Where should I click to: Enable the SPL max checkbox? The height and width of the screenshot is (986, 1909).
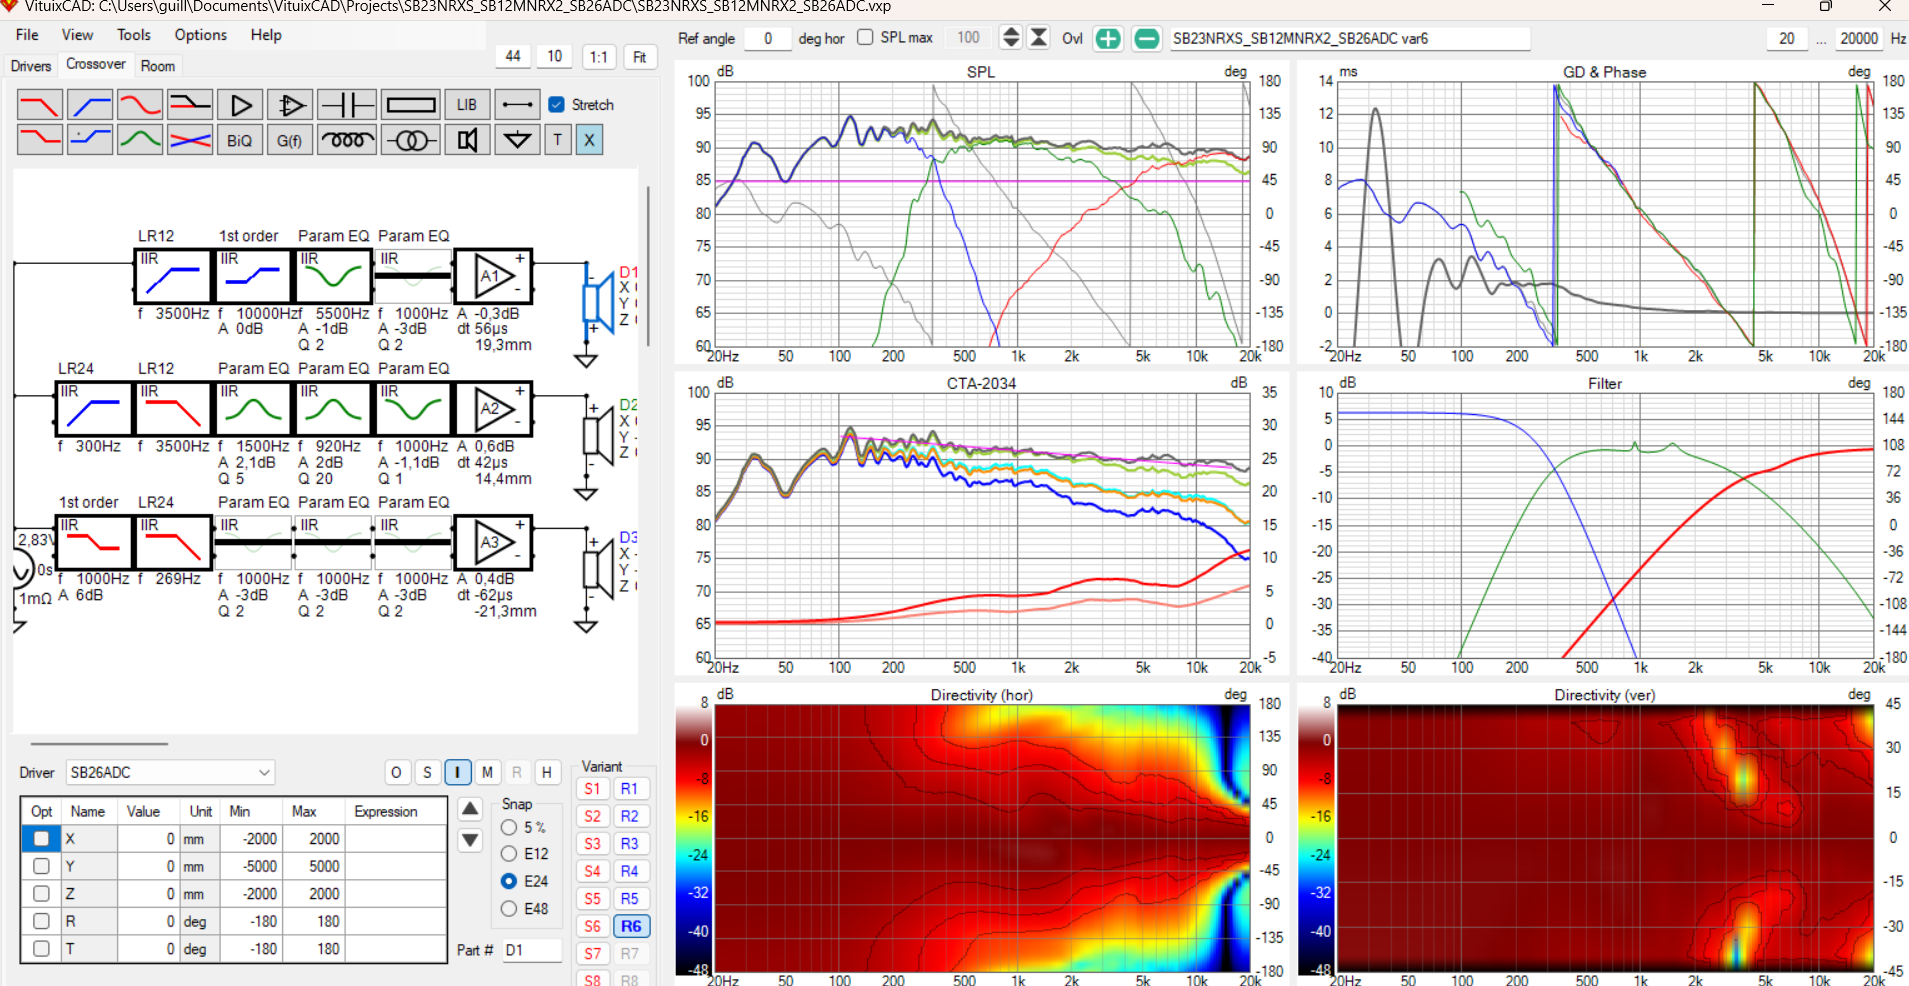tap(865, 37)
